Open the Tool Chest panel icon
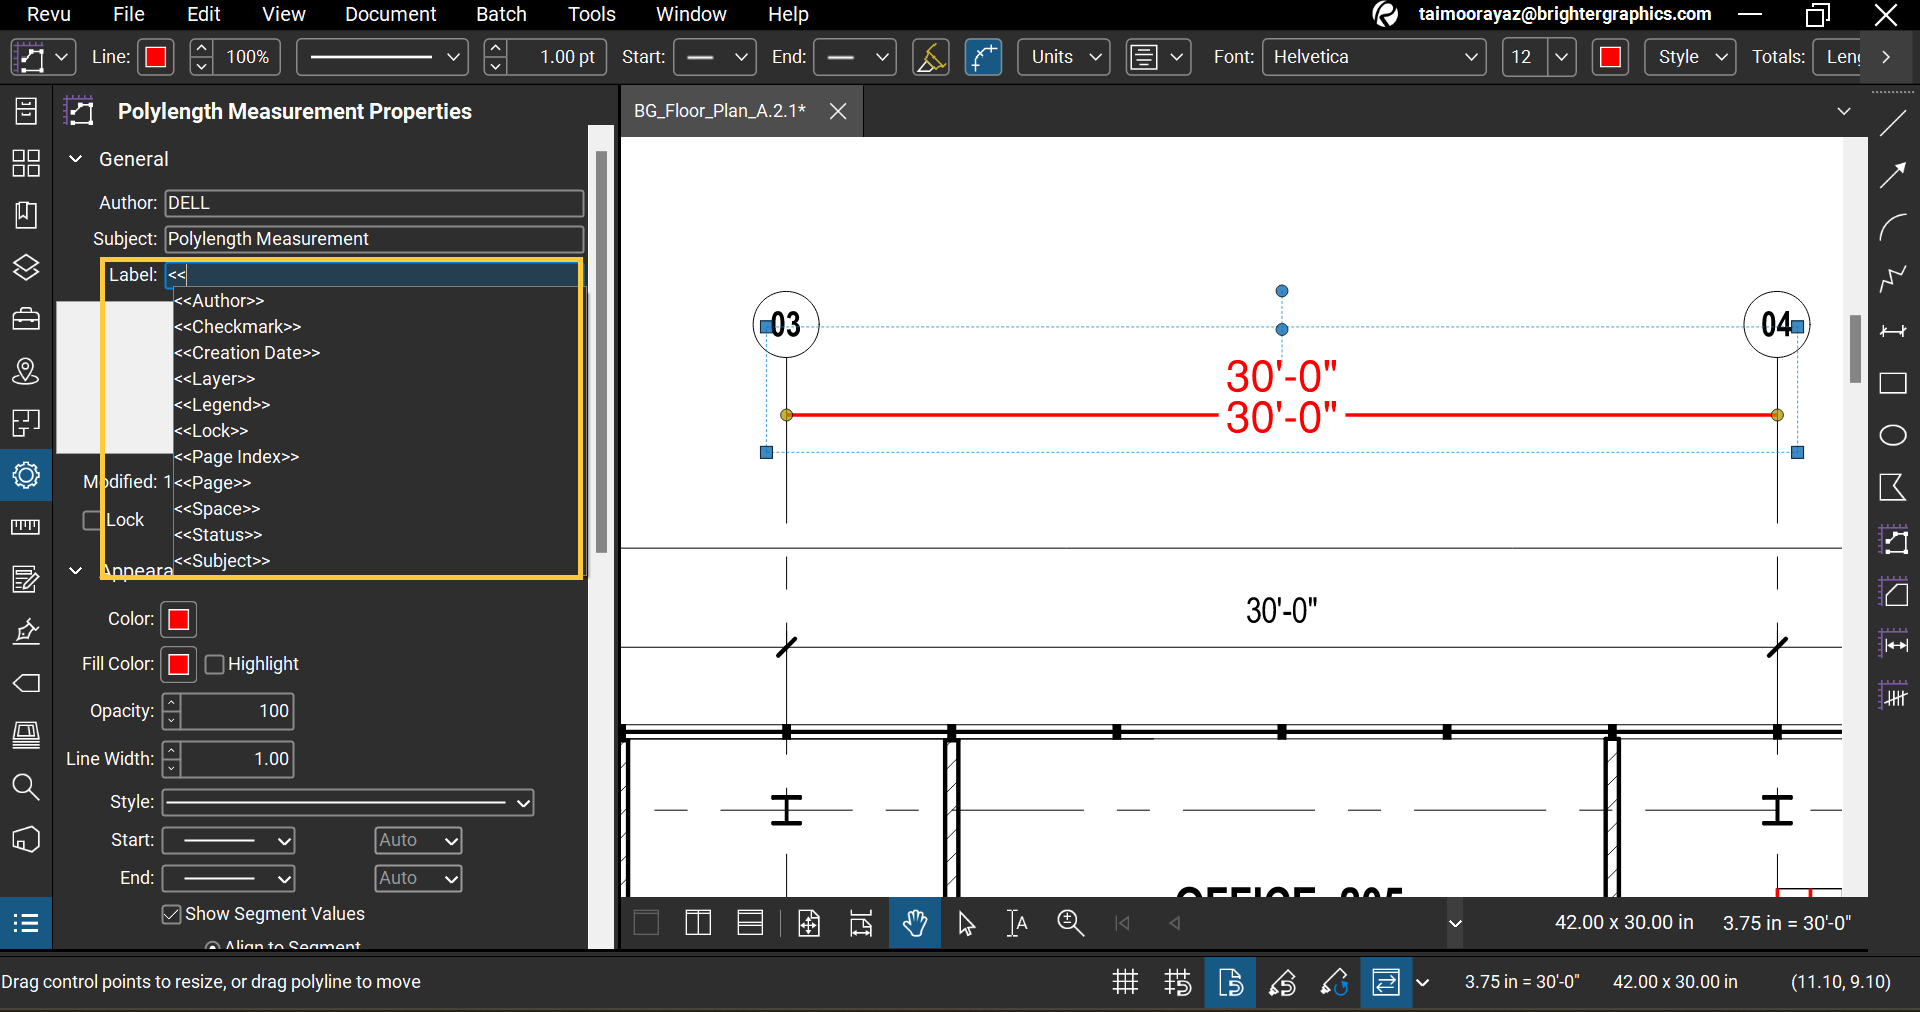Viewport: 1920px width, 1012px height. pos(26,319)
